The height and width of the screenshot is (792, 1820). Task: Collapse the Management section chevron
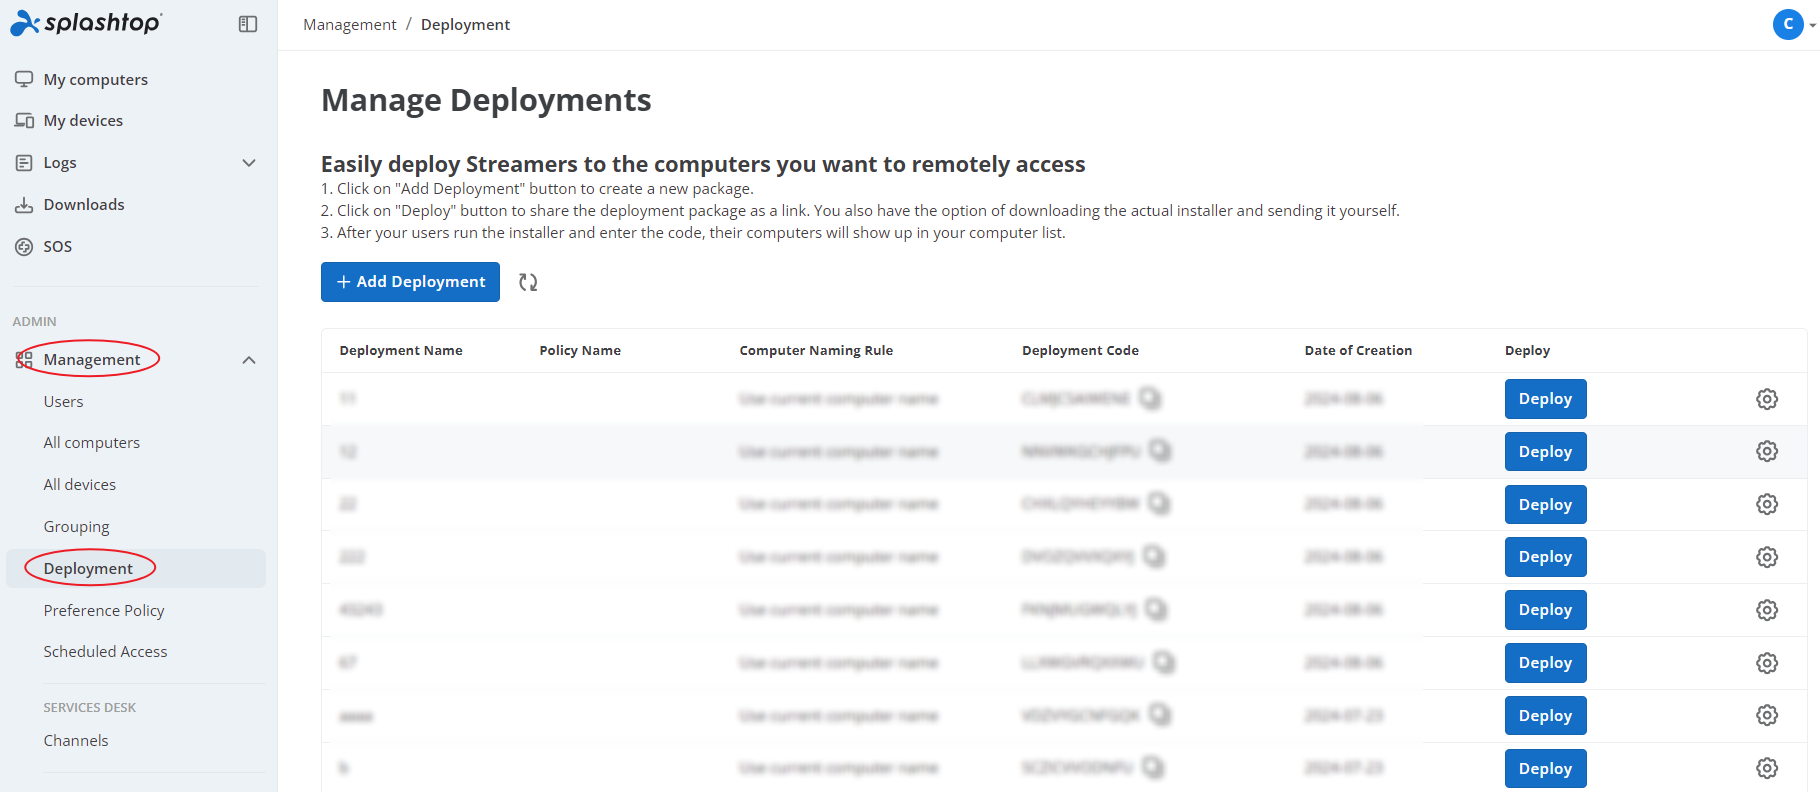(x=249, y=360)
